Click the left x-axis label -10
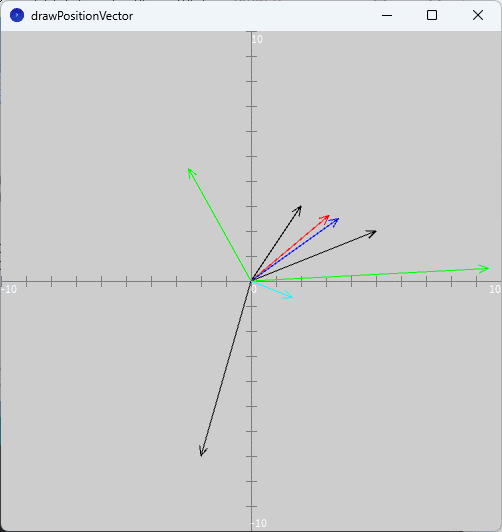This screenshot has width=502, height=532. coord(9,289)
